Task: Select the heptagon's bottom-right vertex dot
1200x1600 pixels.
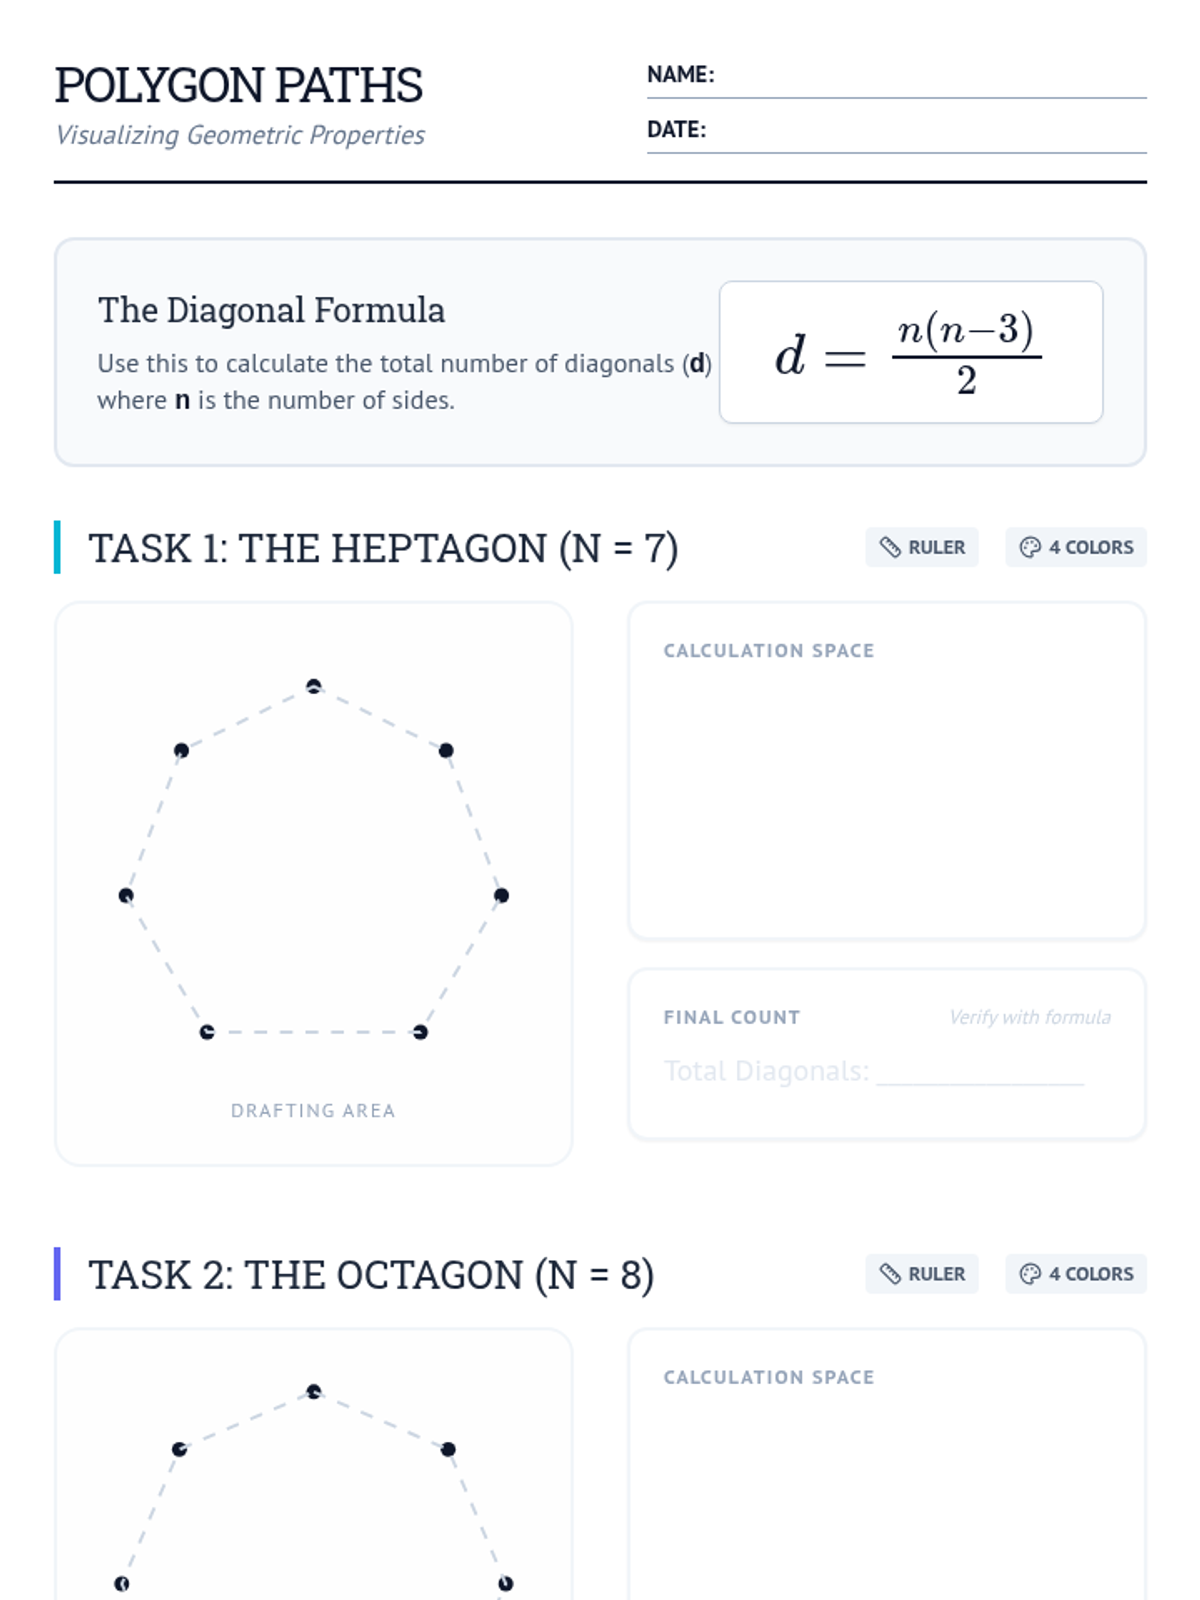Action: [420, 1032]
